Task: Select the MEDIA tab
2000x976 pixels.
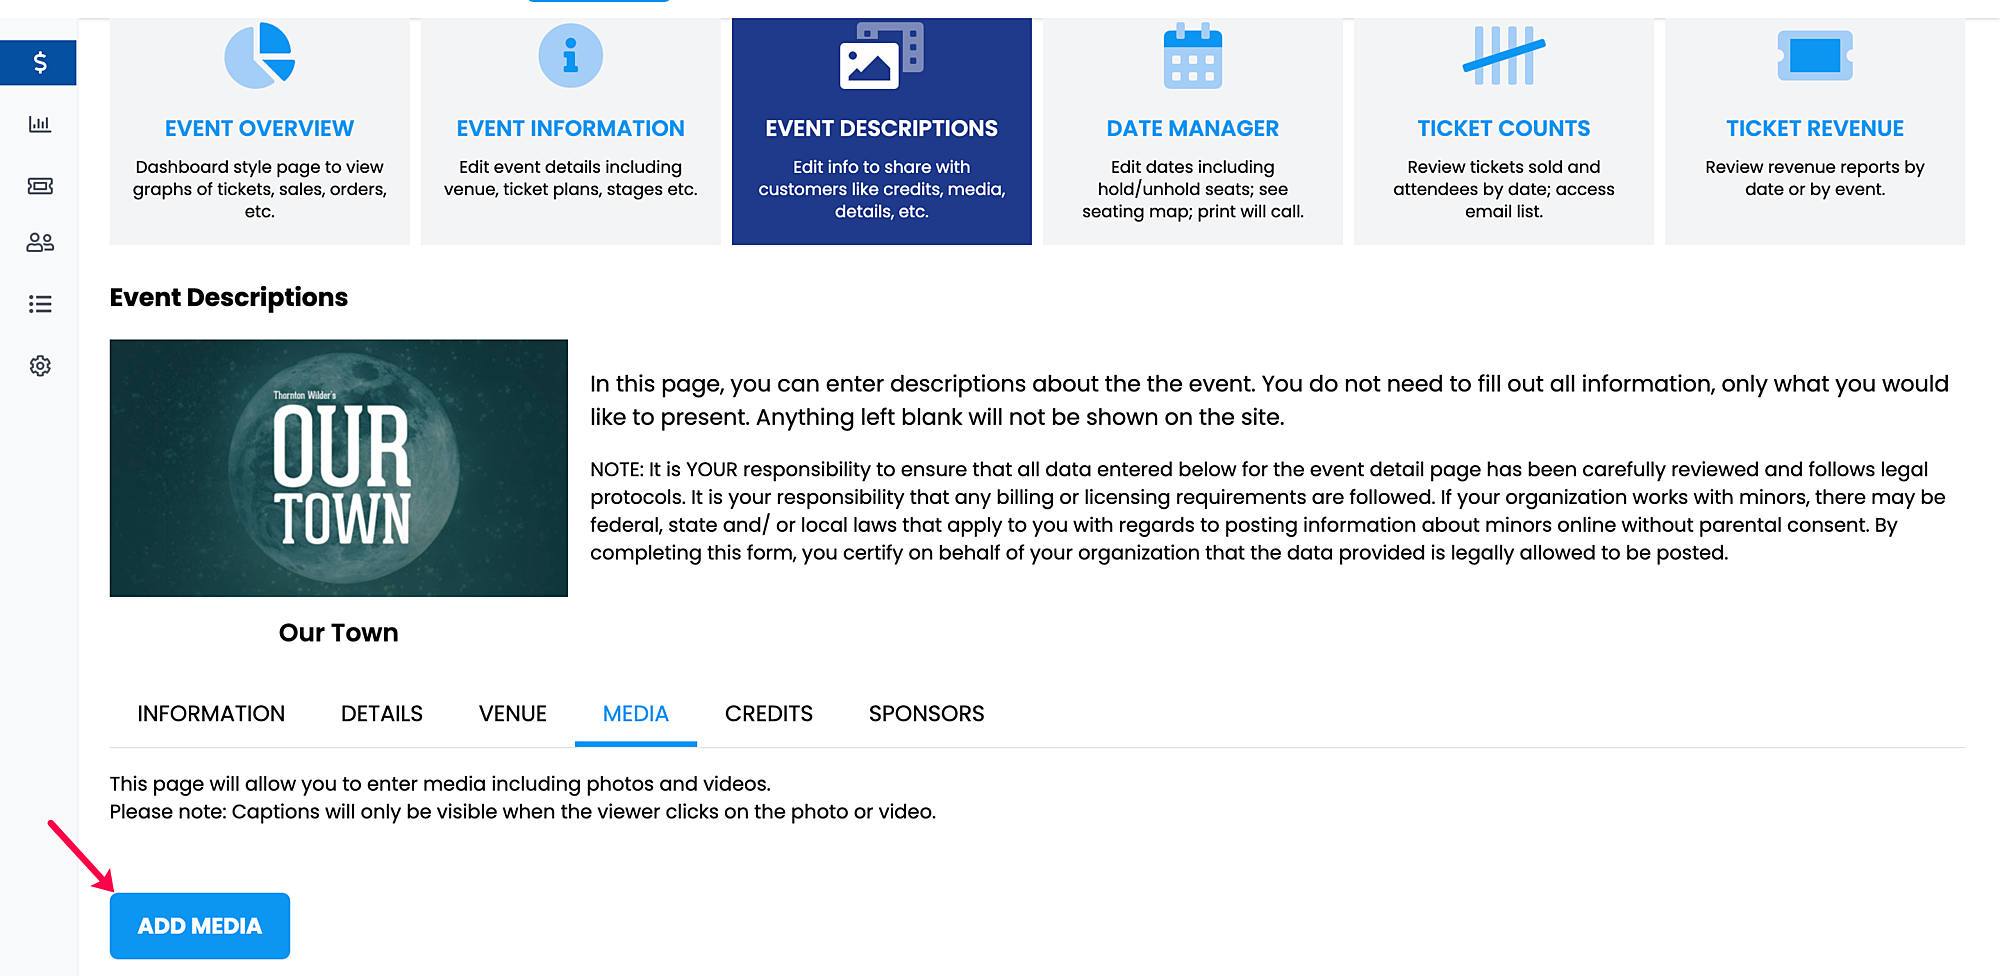Action: (636, 714)
